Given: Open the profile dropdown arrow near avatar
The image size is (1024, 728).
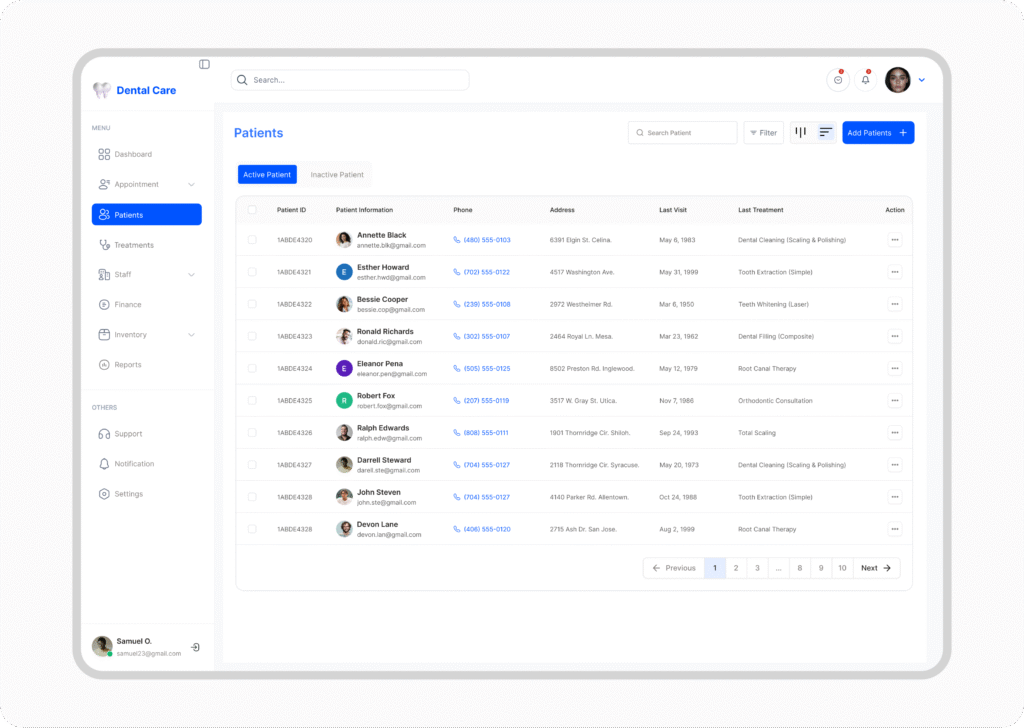Looking at the screenshot, I should coord(922,80).
